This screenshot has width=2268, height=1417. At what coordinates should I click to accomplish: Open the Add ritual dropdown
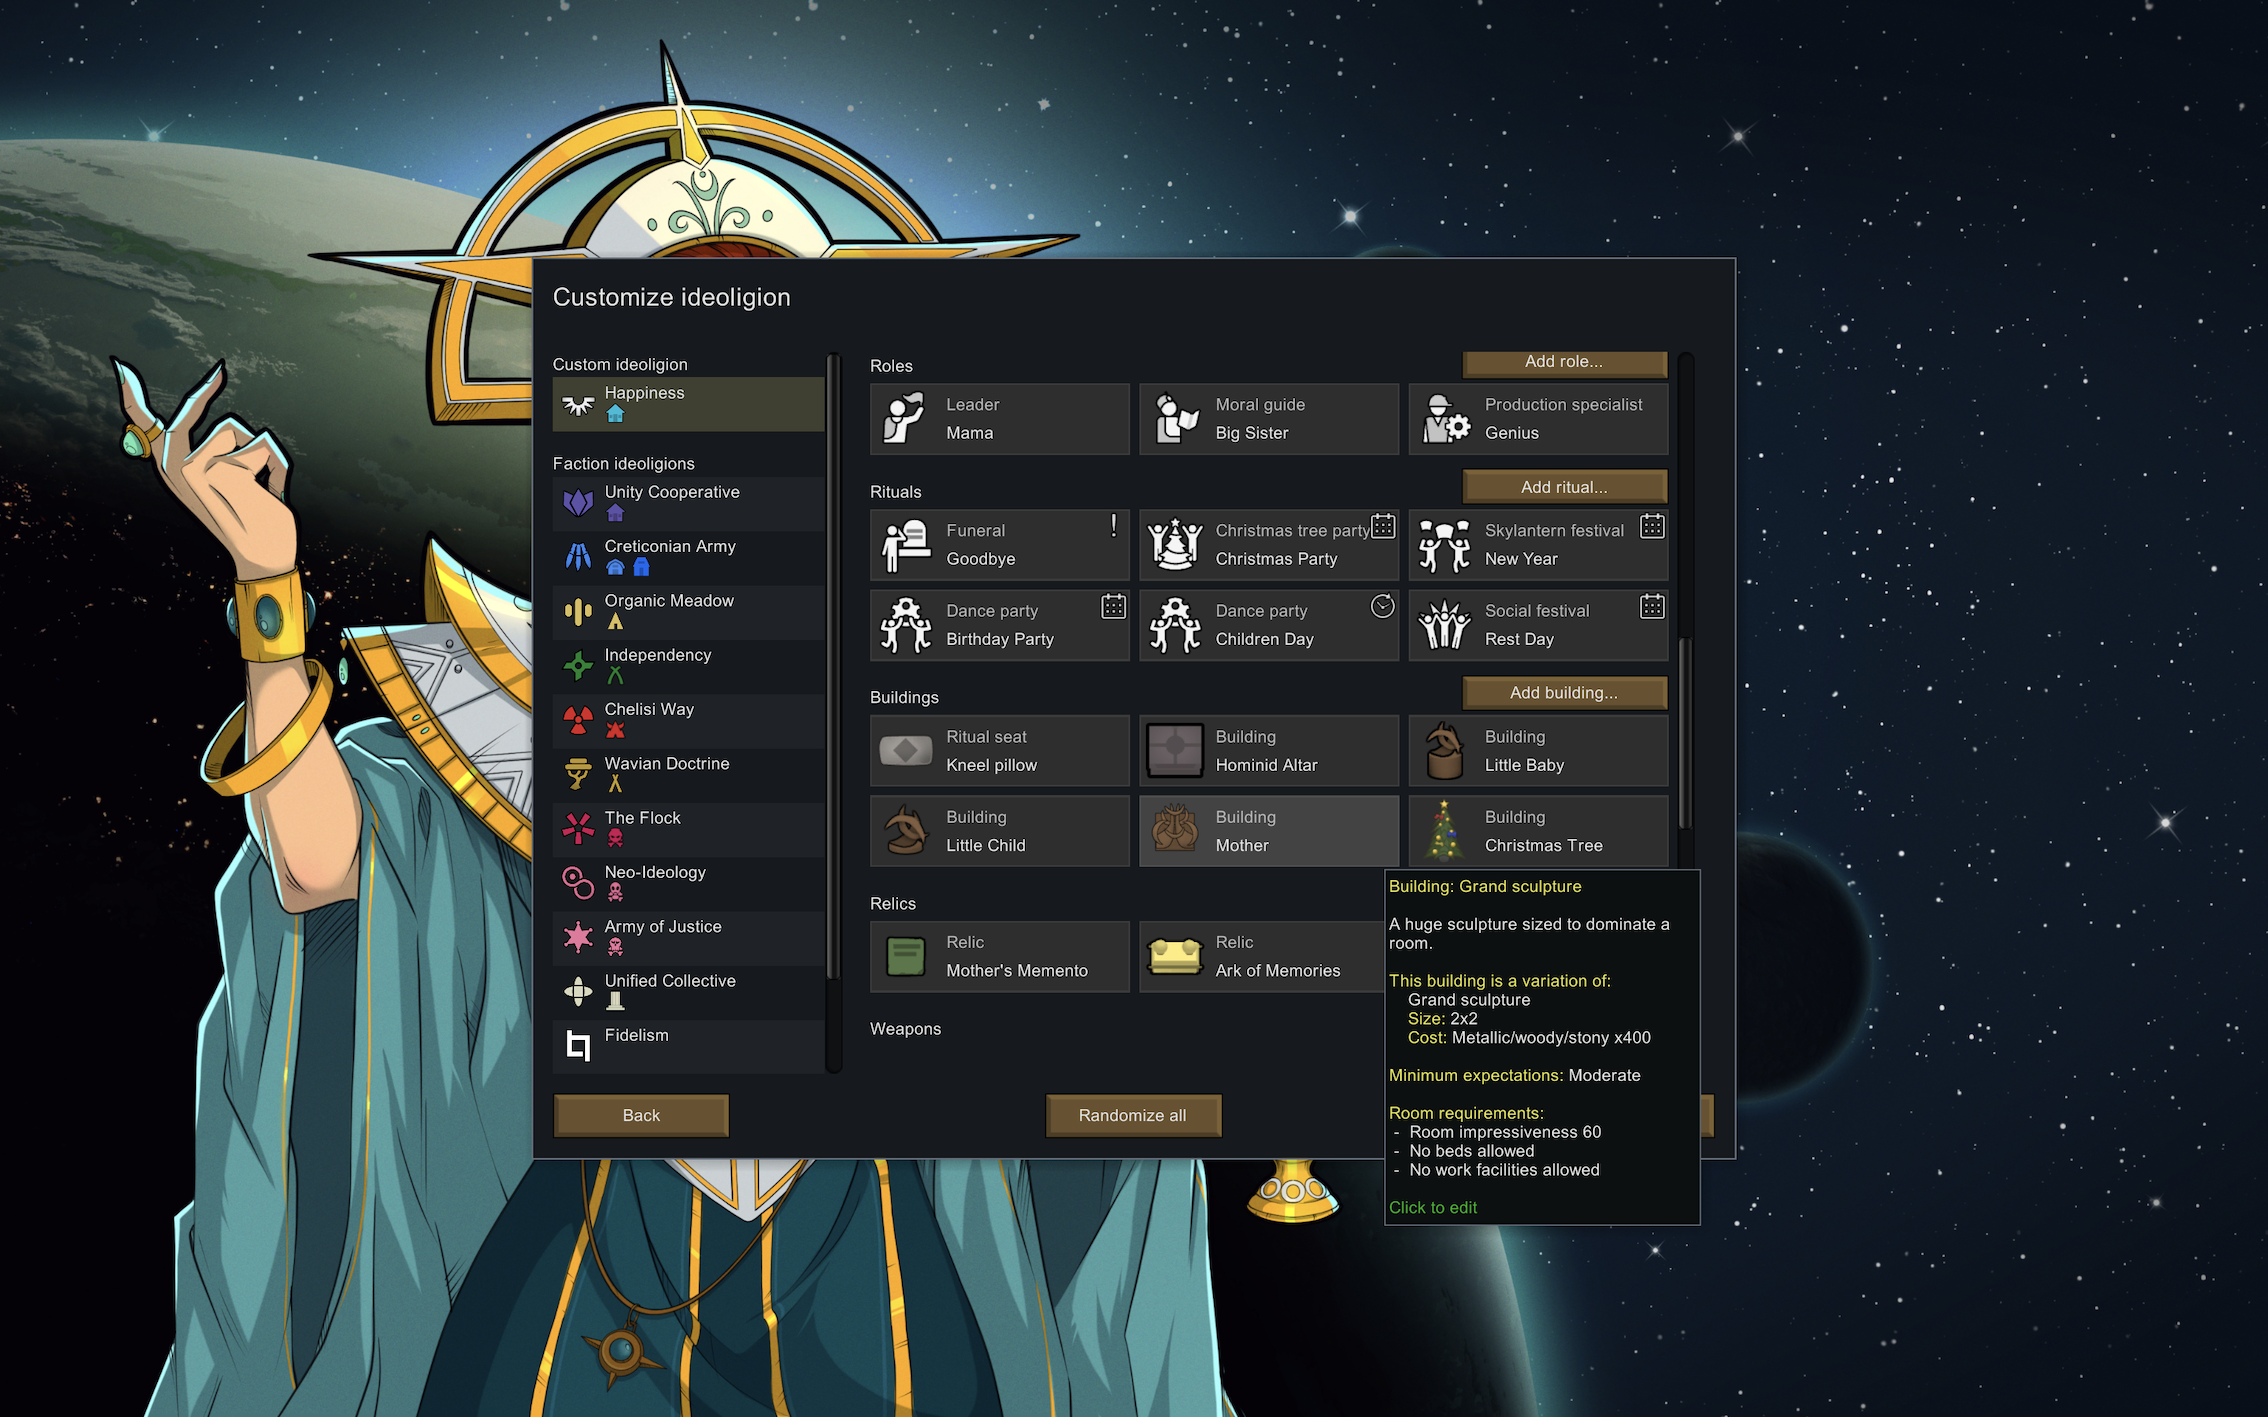(x=1564, y=487)
